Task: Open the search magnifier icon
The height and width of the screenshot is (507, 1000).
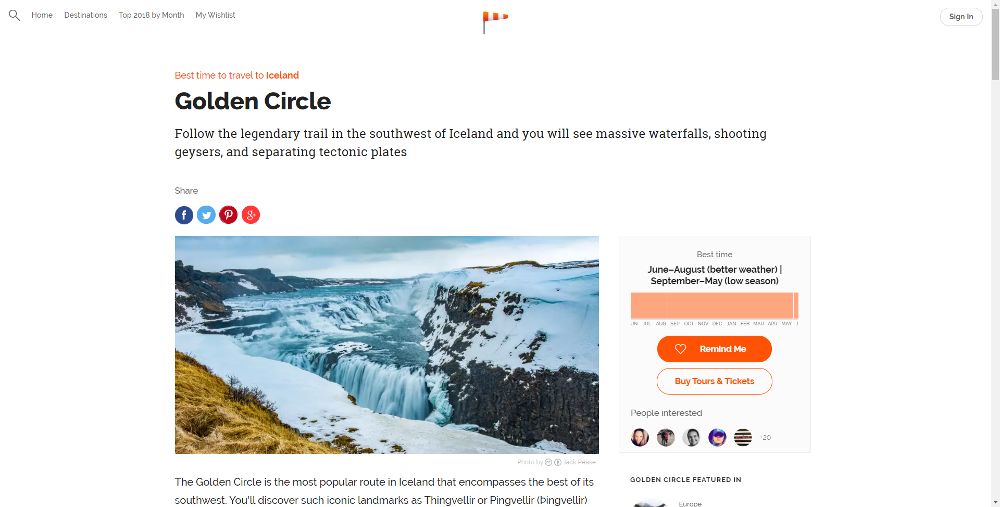Action: point(14,15)
